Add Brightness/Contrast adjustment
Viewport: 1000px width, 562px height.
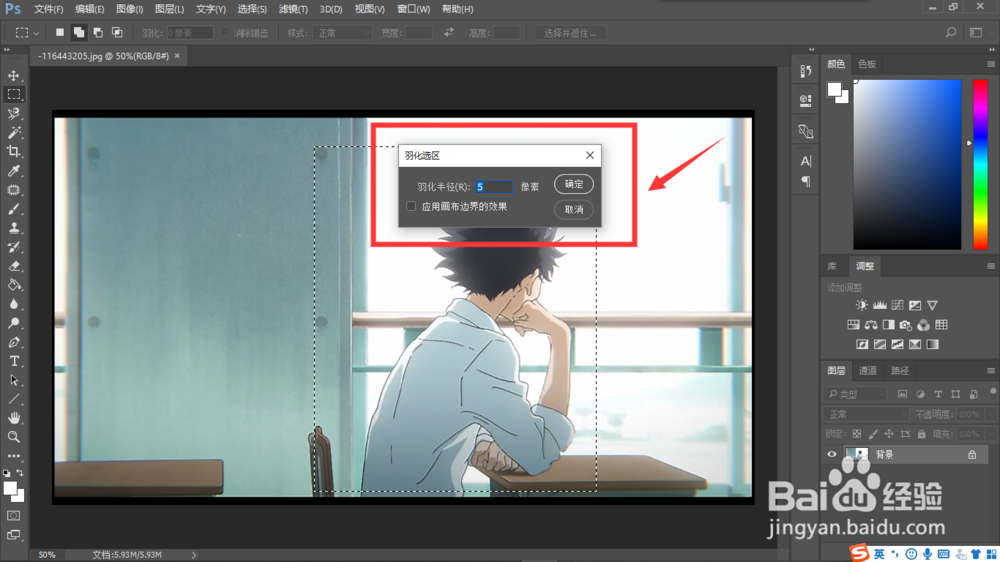pyautogui.click(x=862, y=305)
